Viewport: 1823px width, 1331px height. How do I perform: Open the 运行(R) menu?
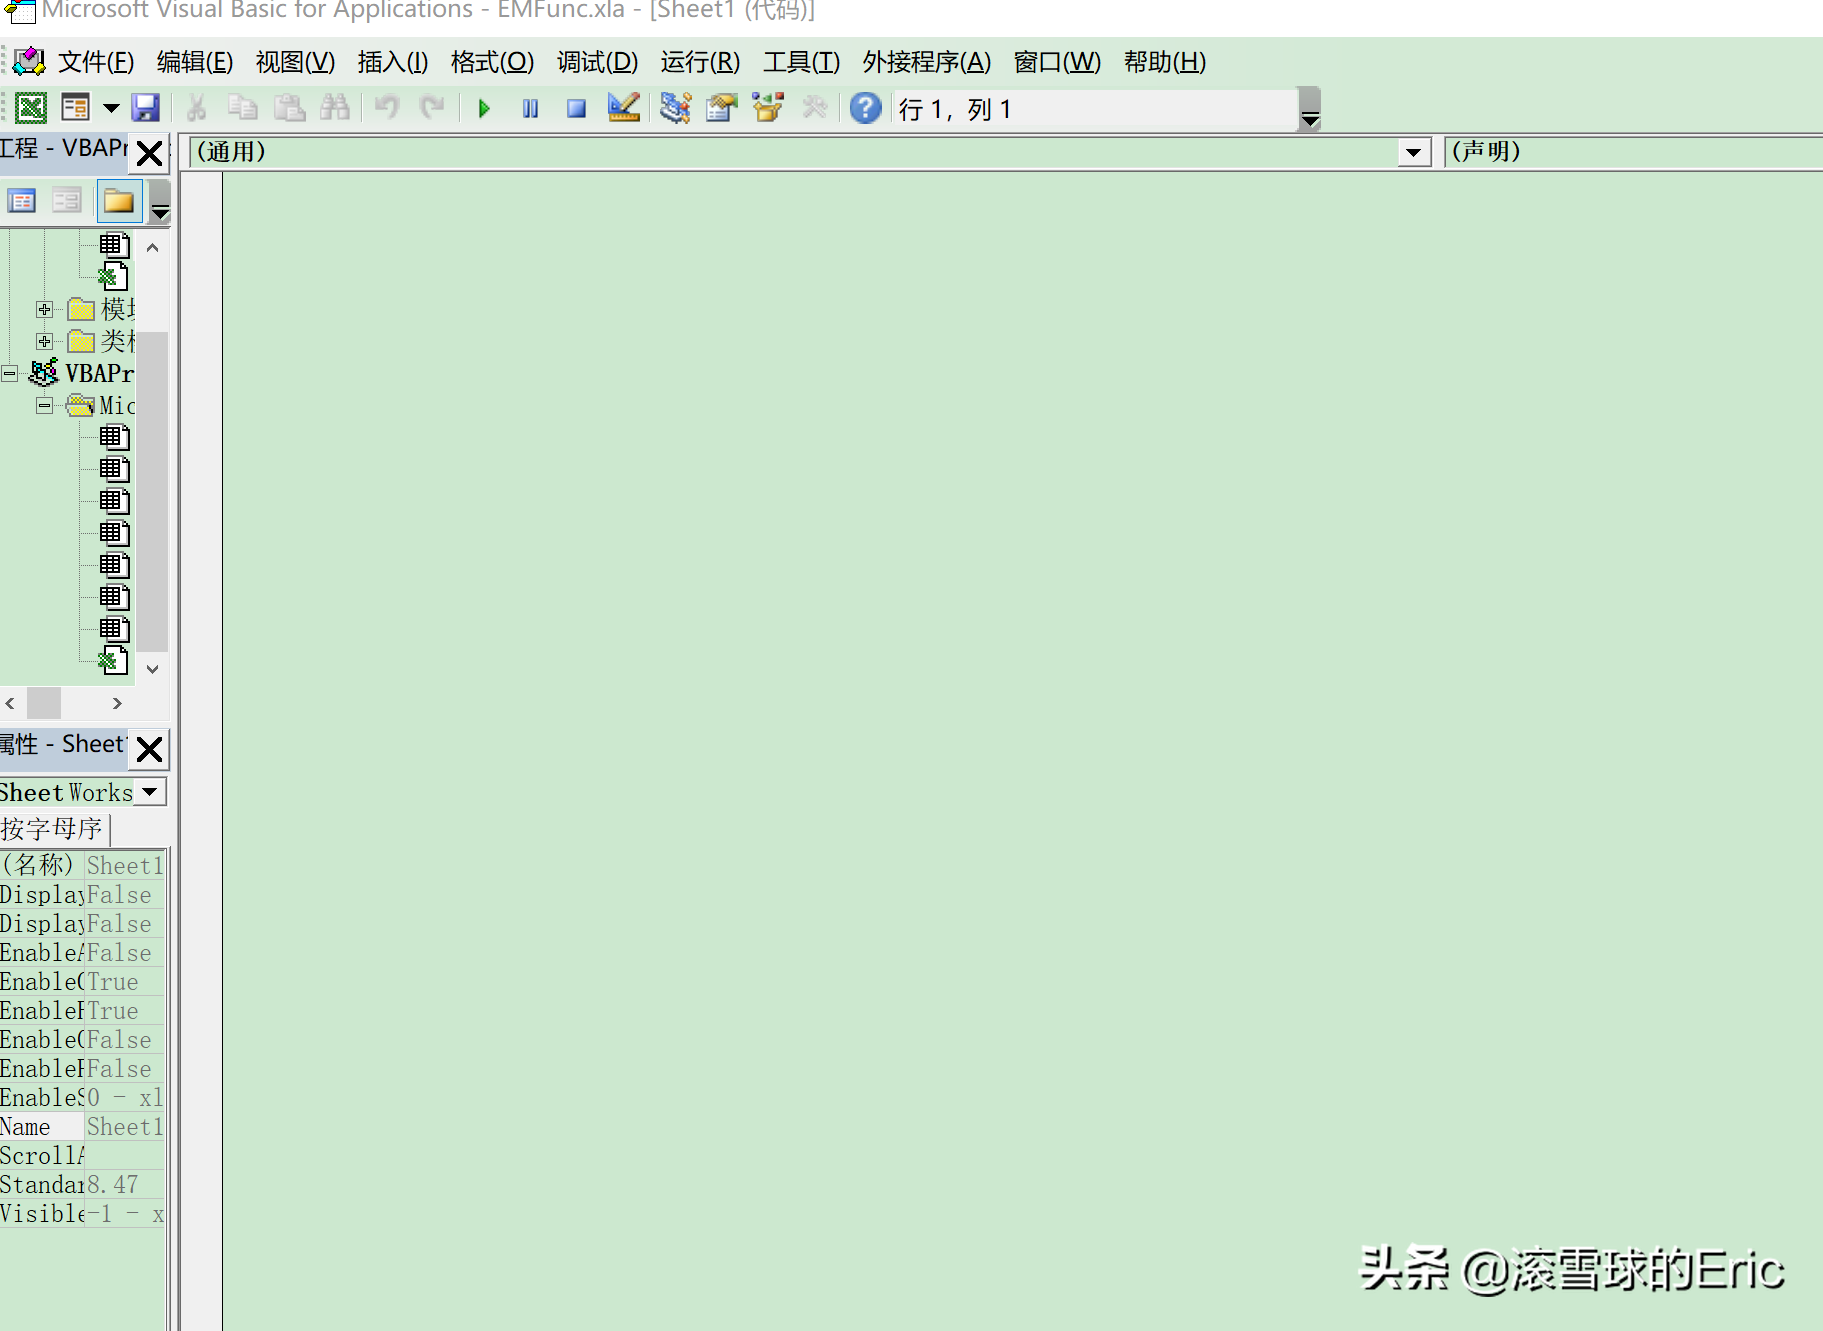[700, 62]
